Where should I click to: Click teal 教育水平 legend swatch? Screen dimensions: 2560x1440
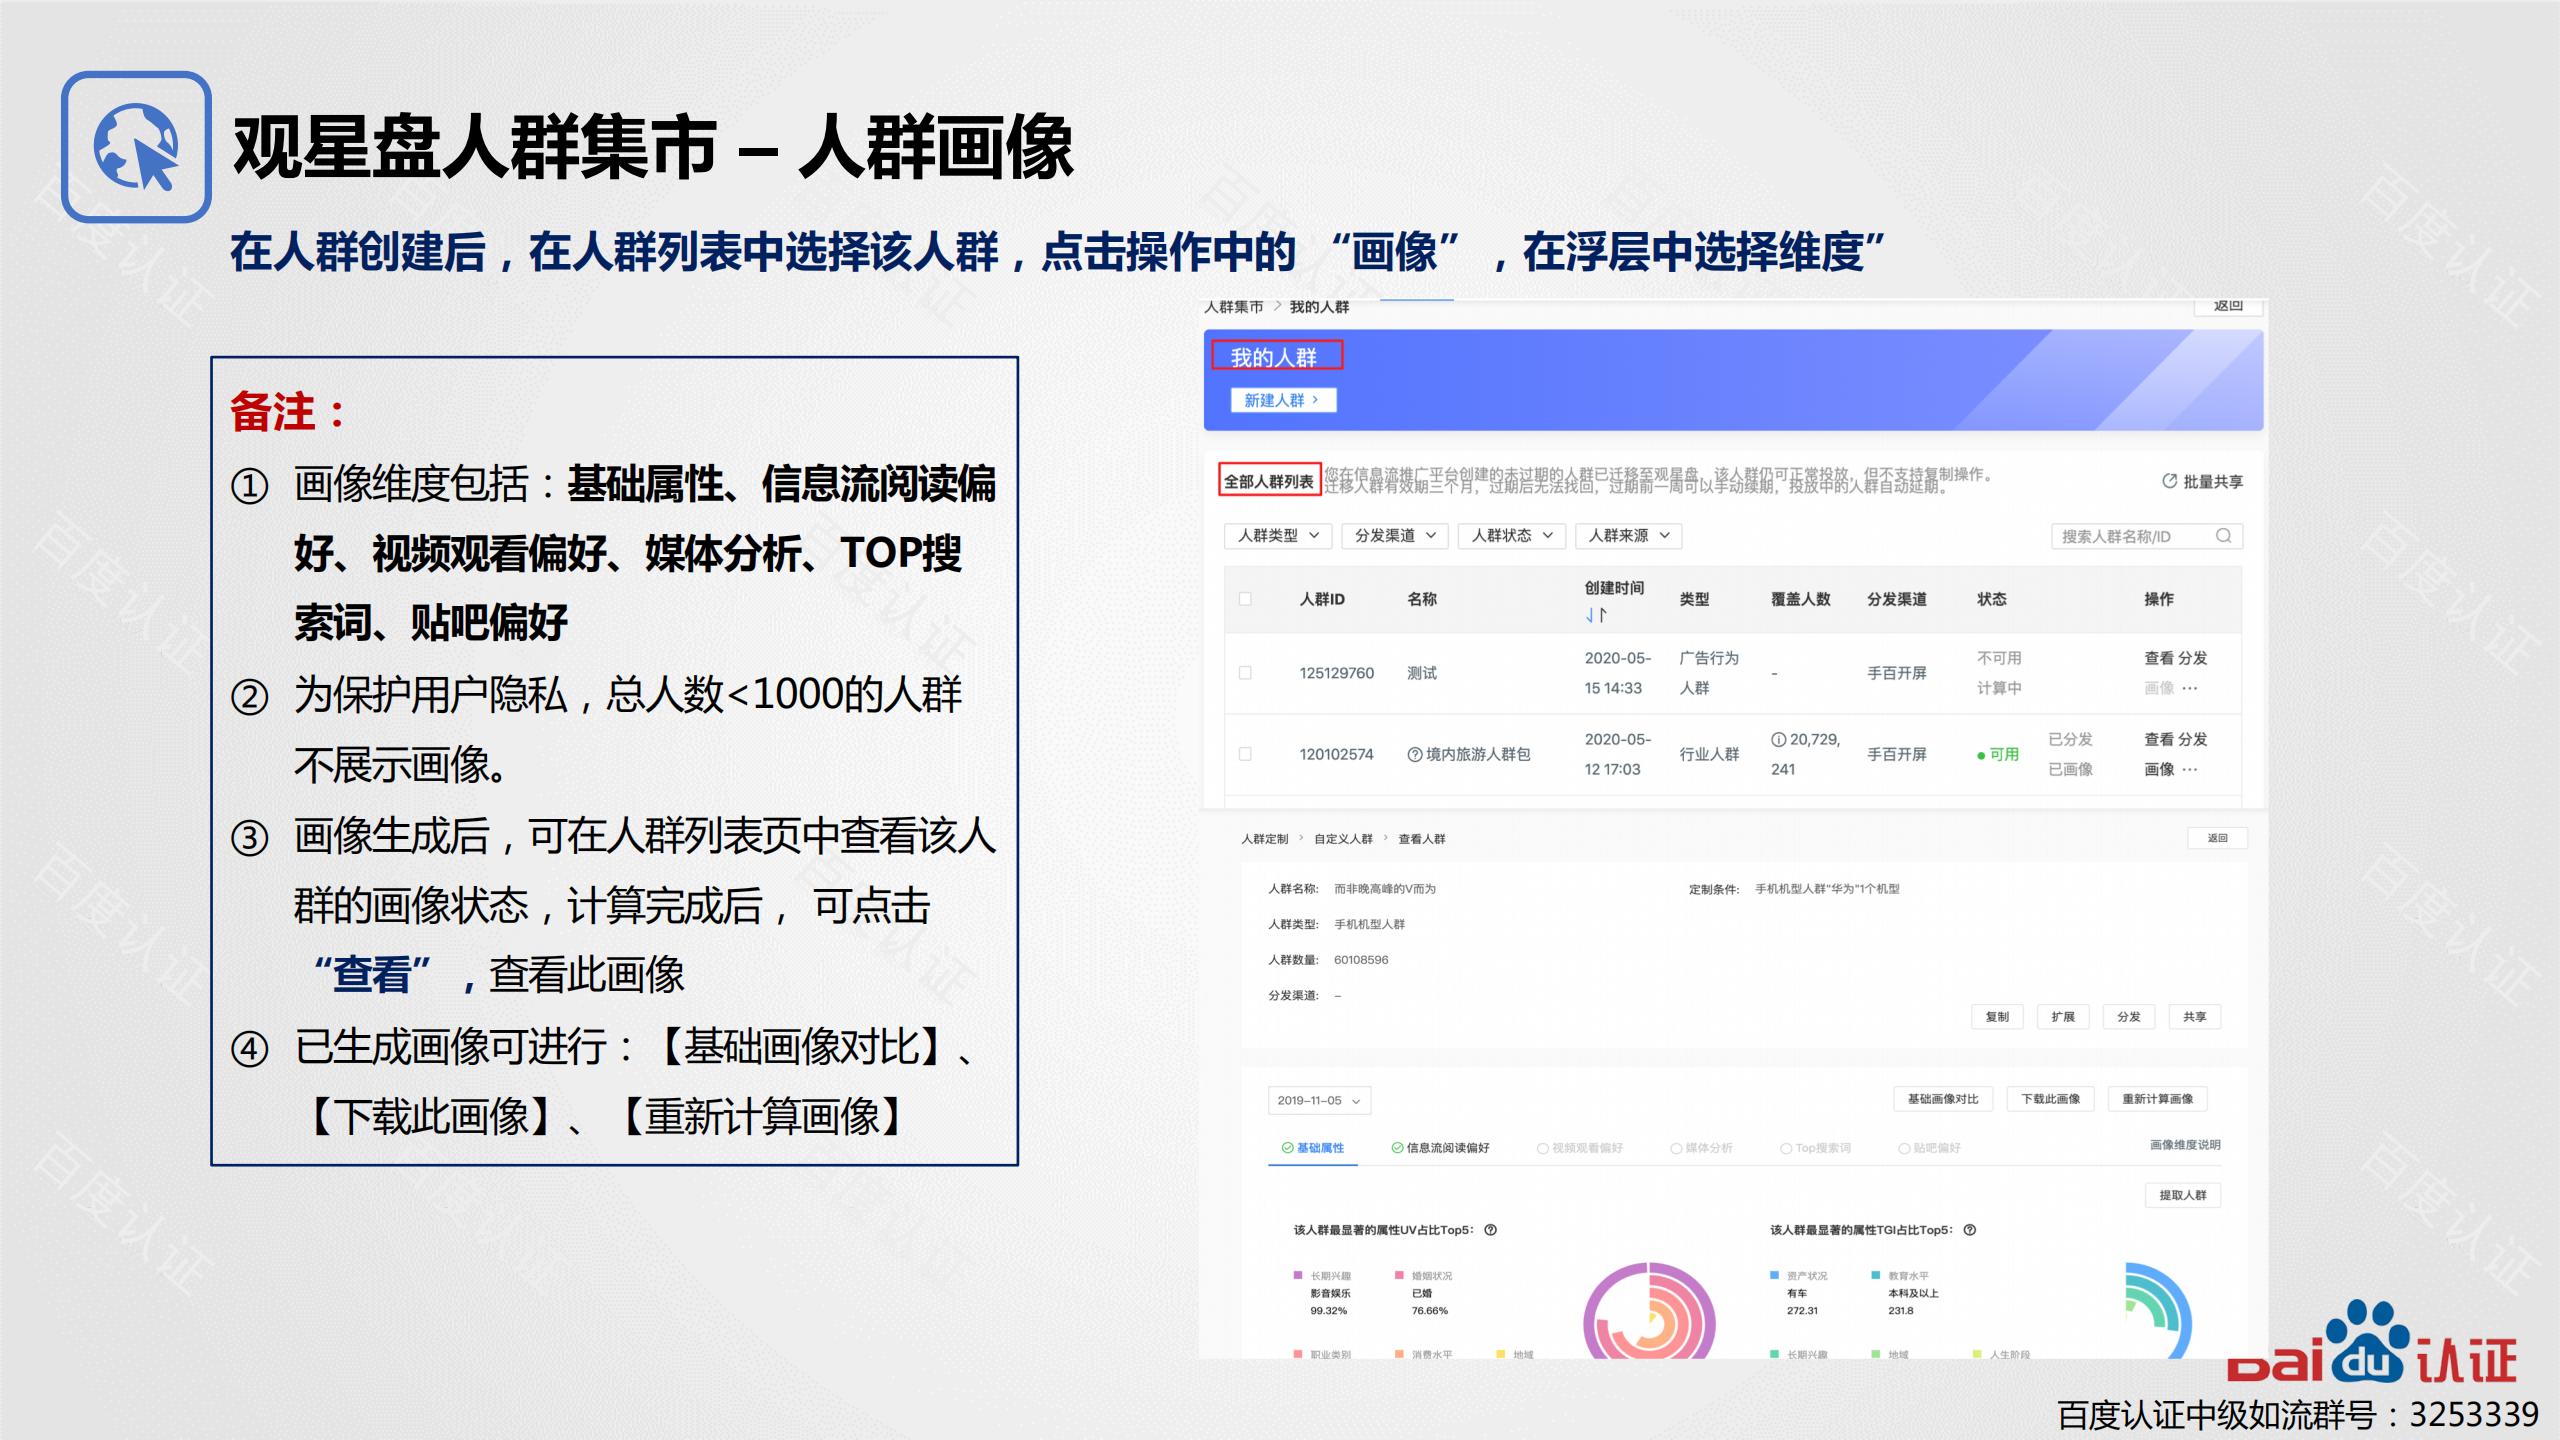tap(1876, 1276)
